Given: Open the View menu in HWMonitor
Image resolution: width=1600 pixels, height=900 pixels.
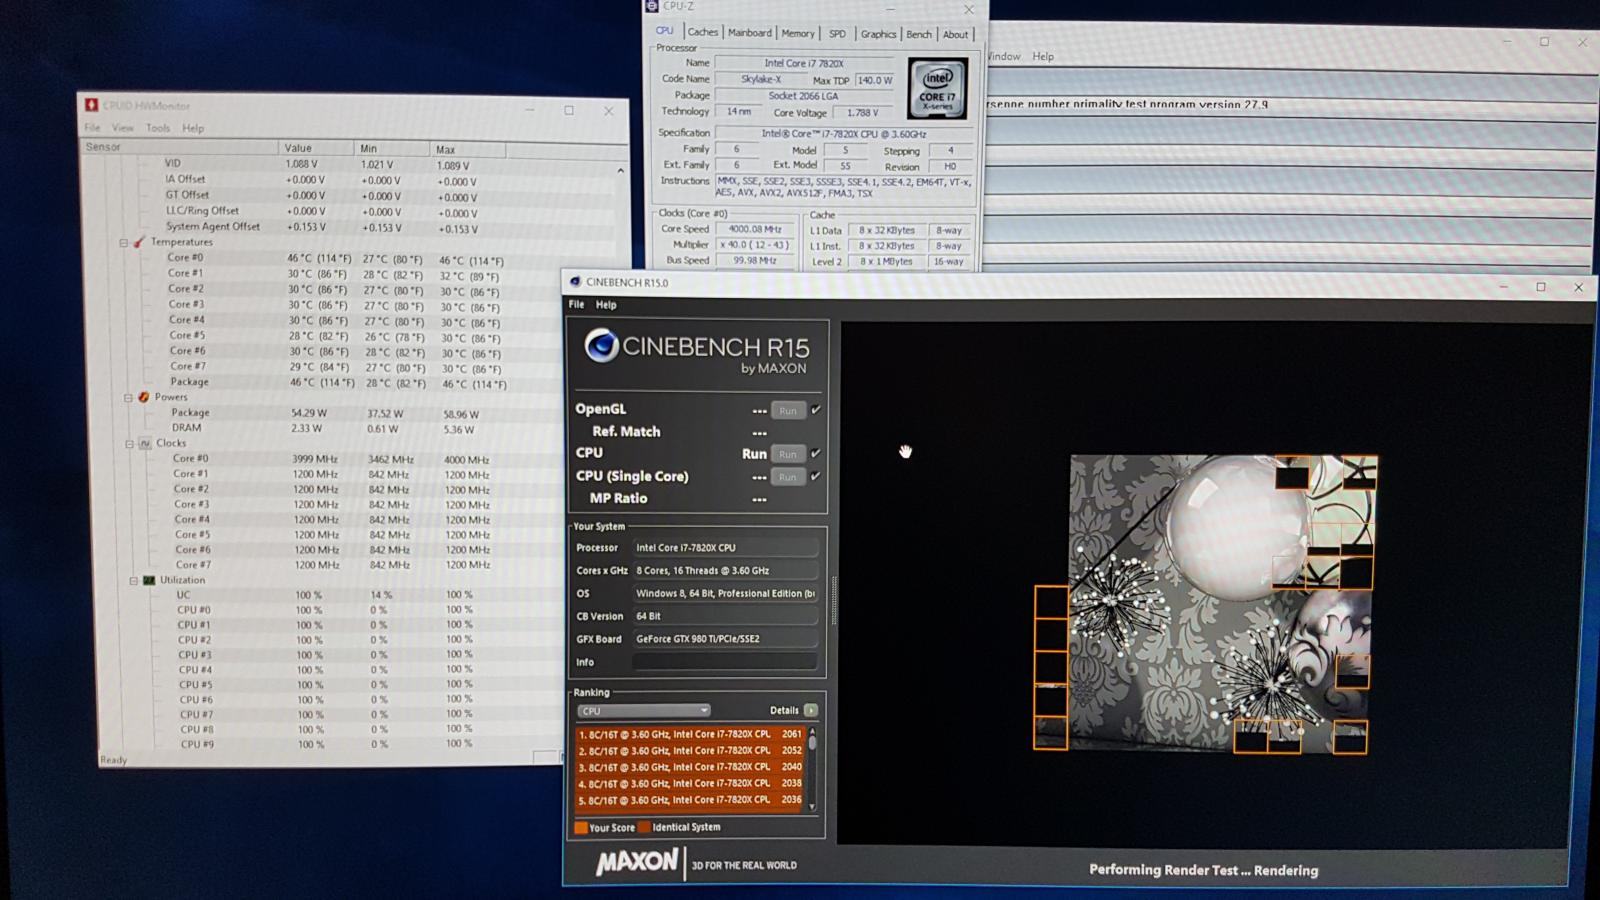Looking at the screenshot, I should [x=123, y=128].
